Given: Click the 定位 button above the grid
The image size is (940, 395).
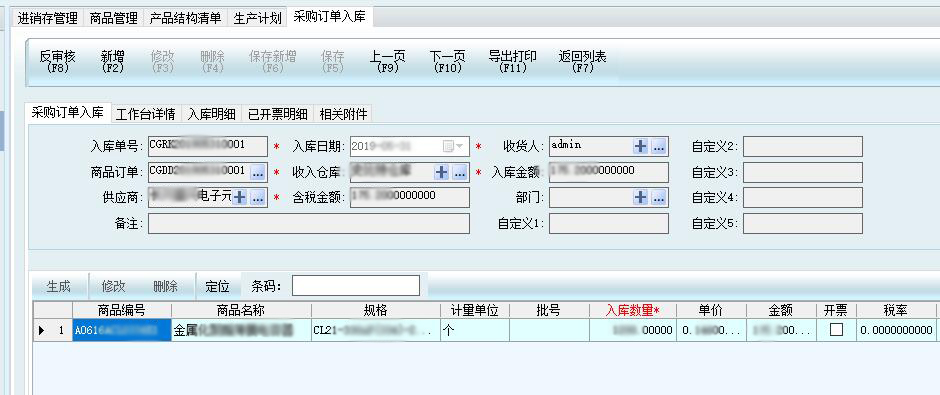Looking at the screenshot, I should pos(218,287).
